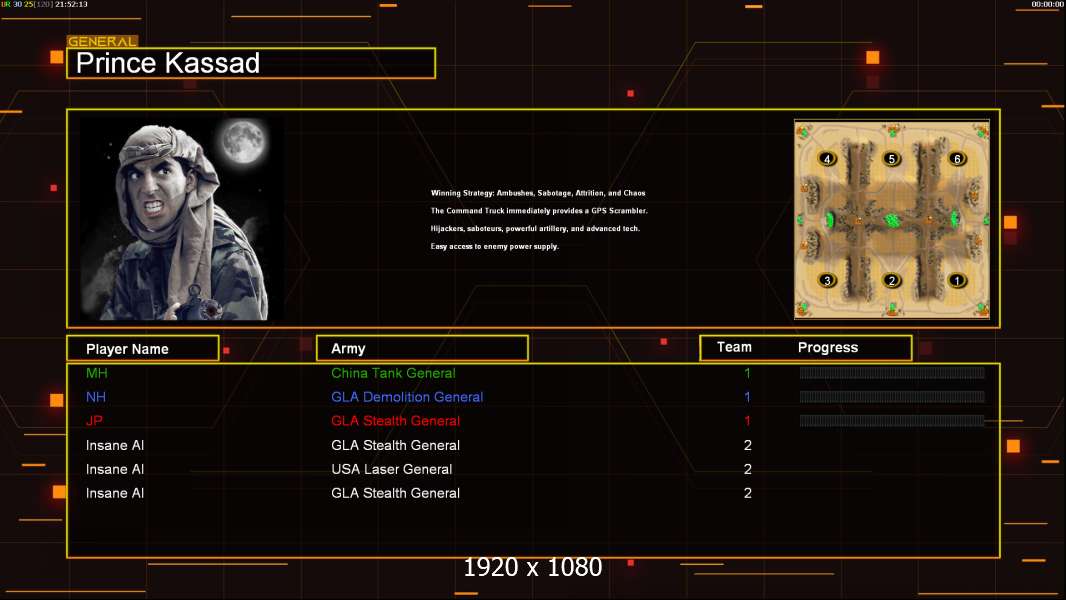The image size is (1066, 600).
Task: Click the center green supply area on minimap
Action: tap(892, 219)
